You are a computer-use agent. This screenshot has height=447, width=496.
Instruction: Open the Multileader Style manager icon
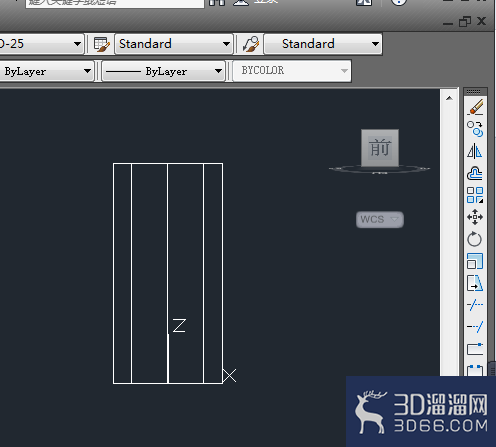[x=251, y=44]
